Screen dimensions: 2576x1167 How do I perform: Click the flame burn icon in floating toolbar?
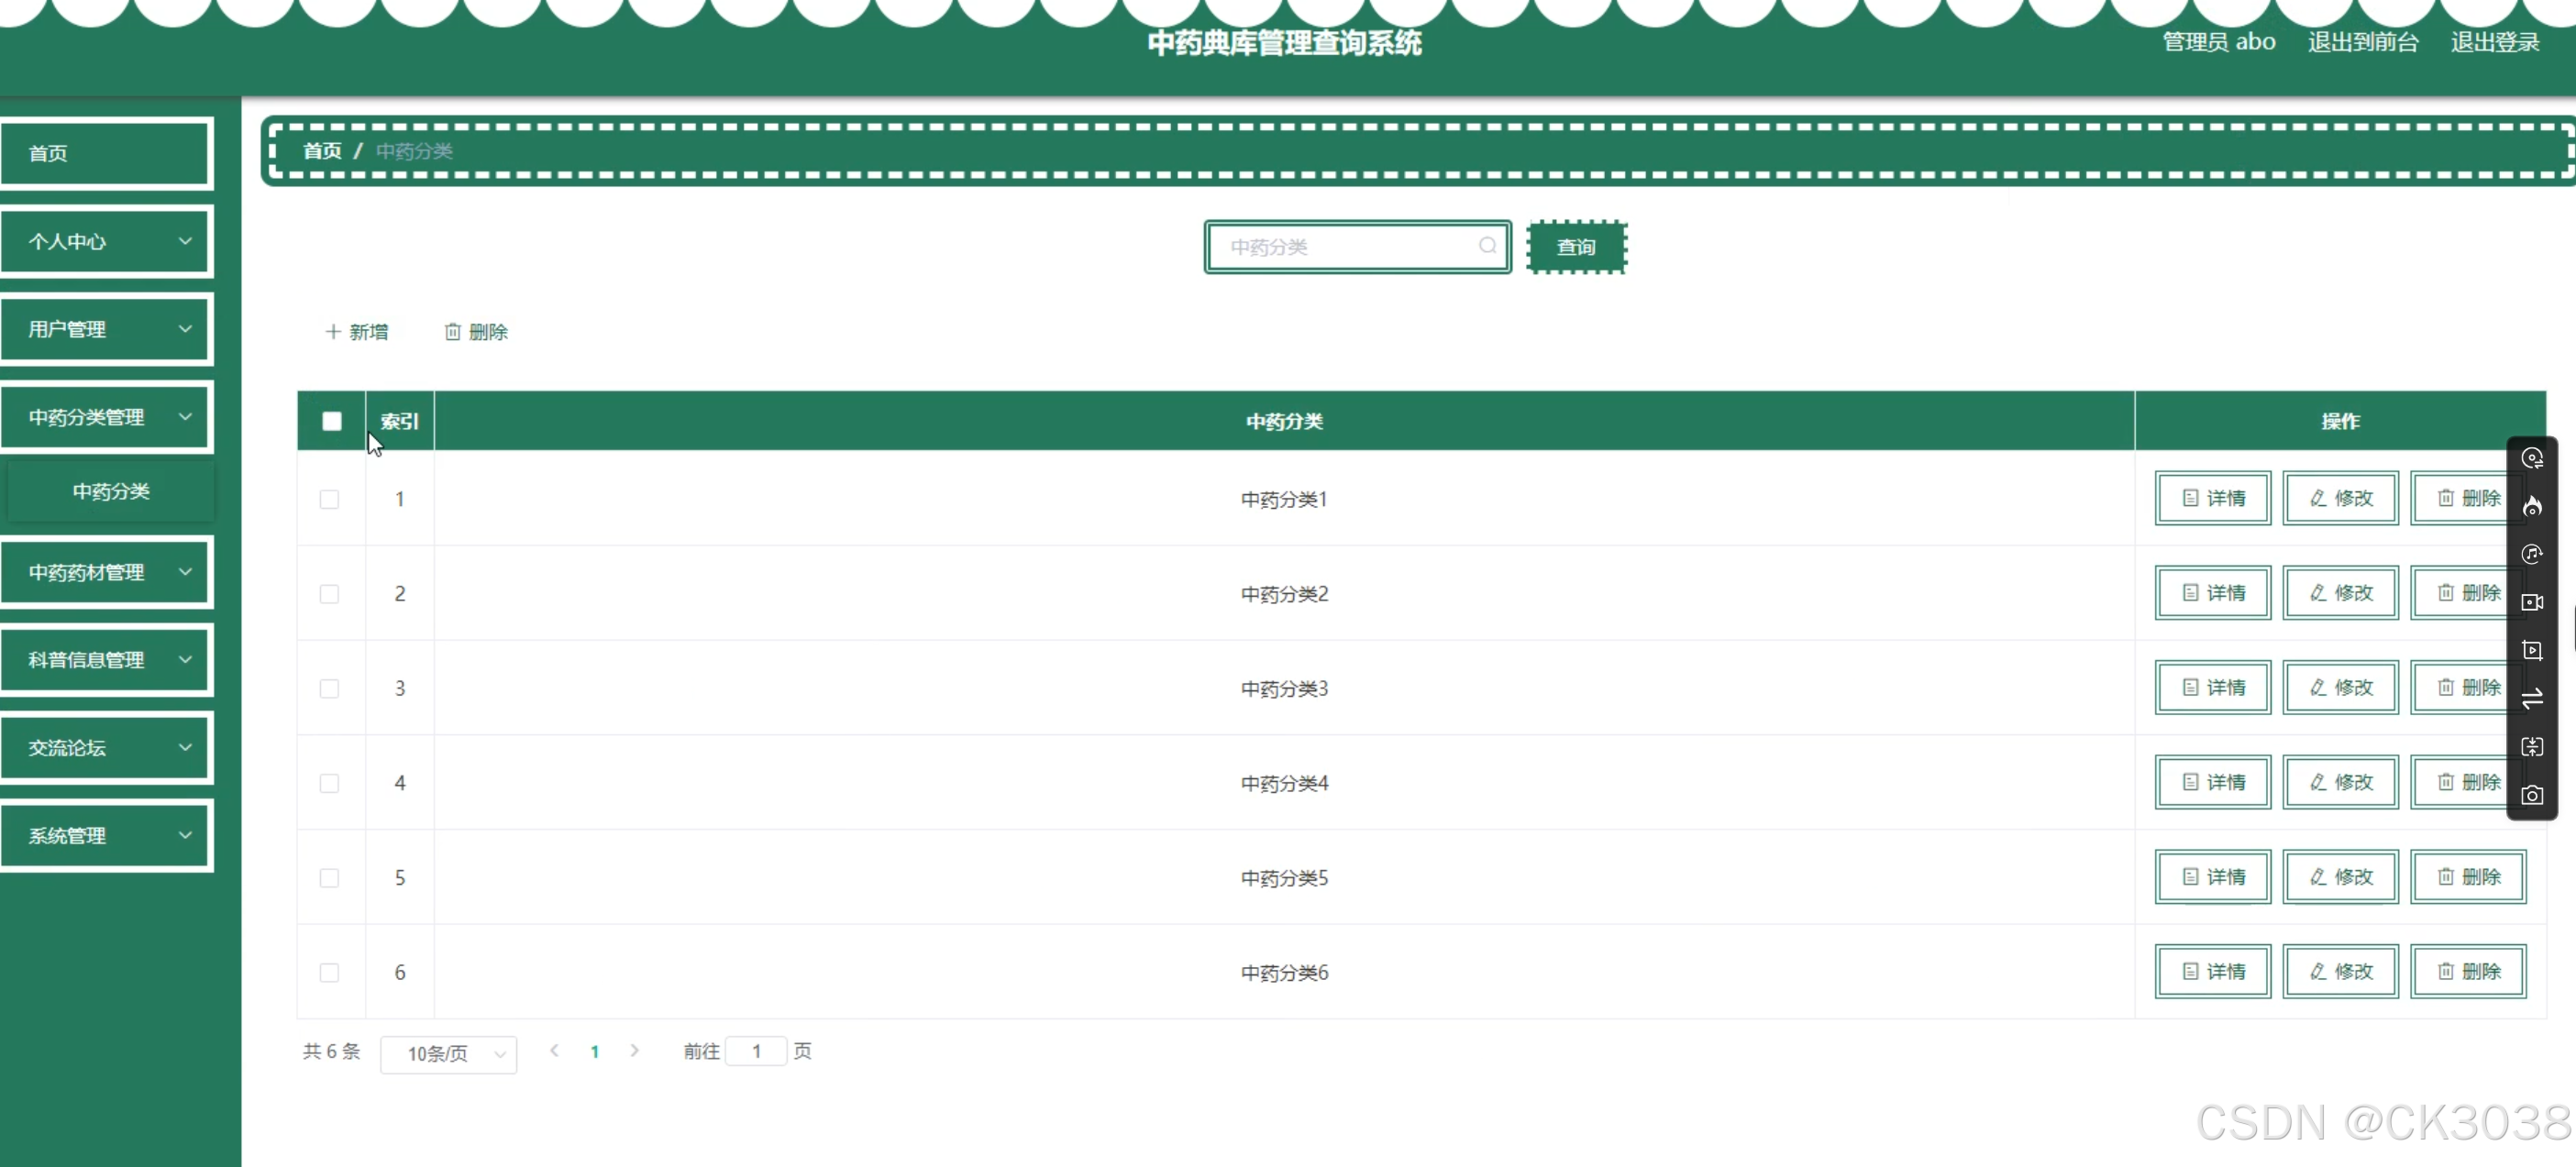(2531, 506)
